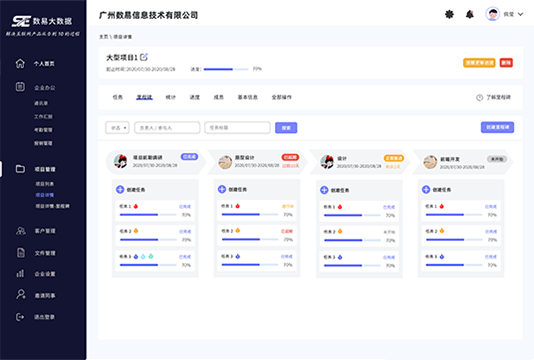Switch to the 成员 tab

219,97
